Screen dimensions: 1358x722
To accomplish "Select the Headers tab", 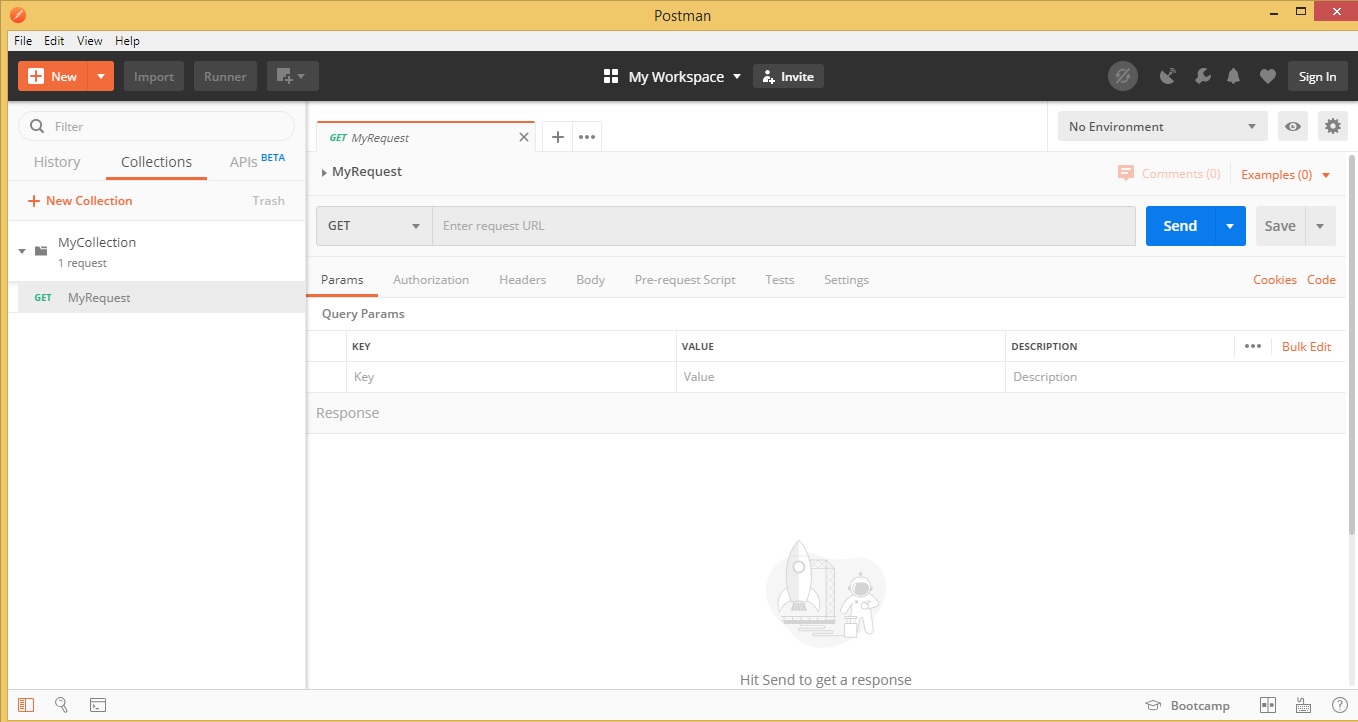I will (x=523, y=280).
